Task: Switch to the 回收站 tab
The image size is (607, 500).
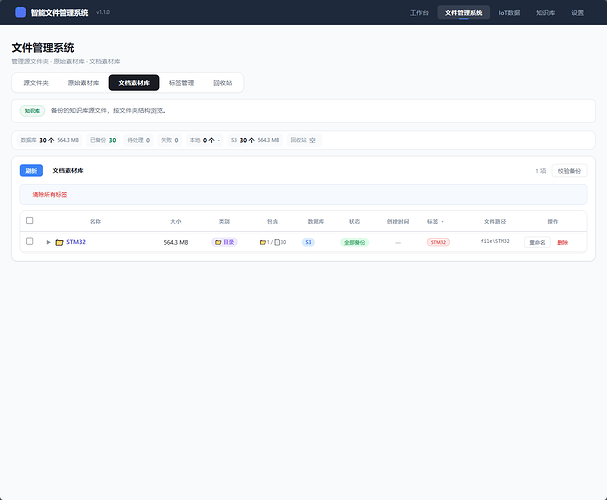Action: point(223,83)
